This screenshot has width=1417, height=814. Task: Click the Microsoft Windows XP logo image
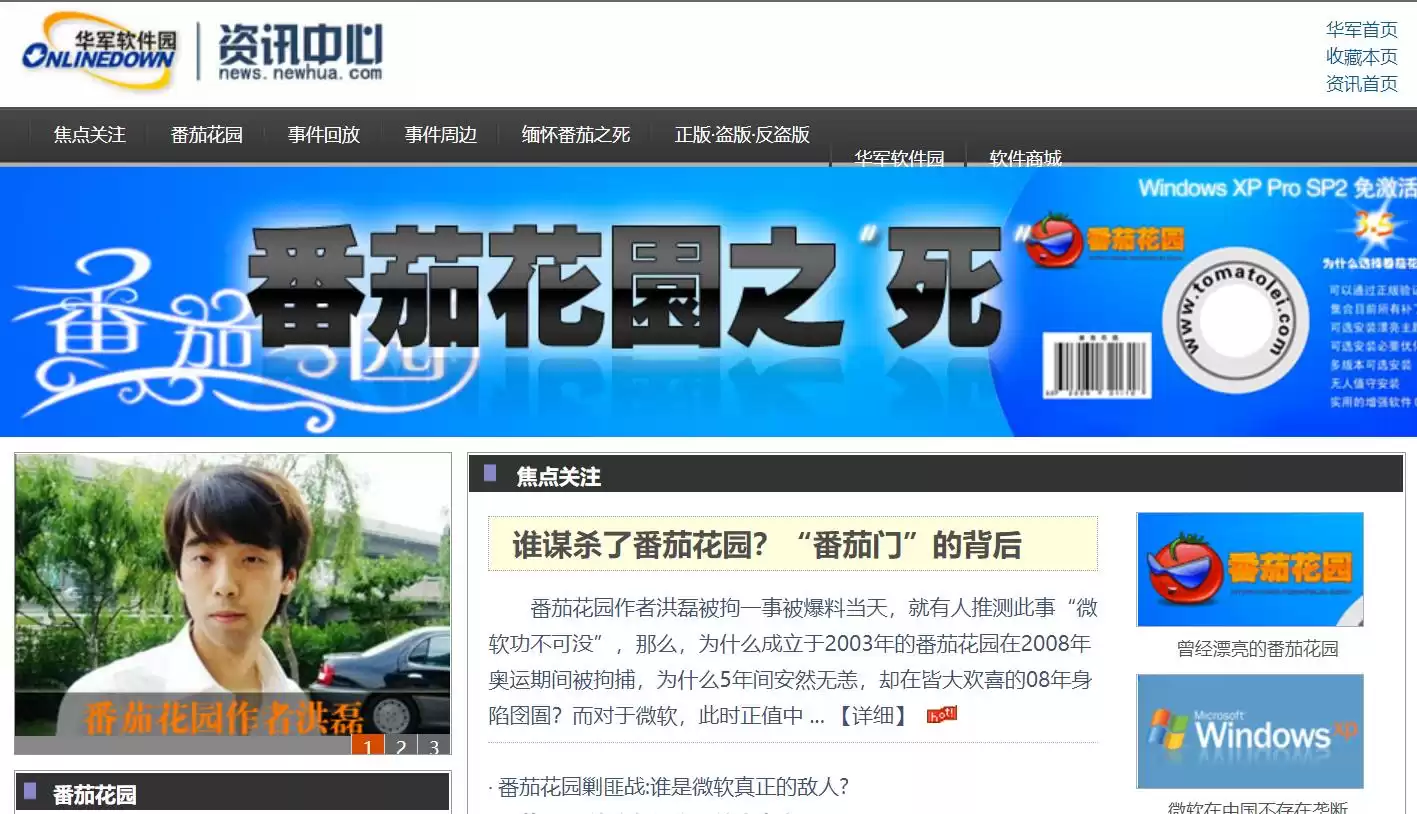1249,731
